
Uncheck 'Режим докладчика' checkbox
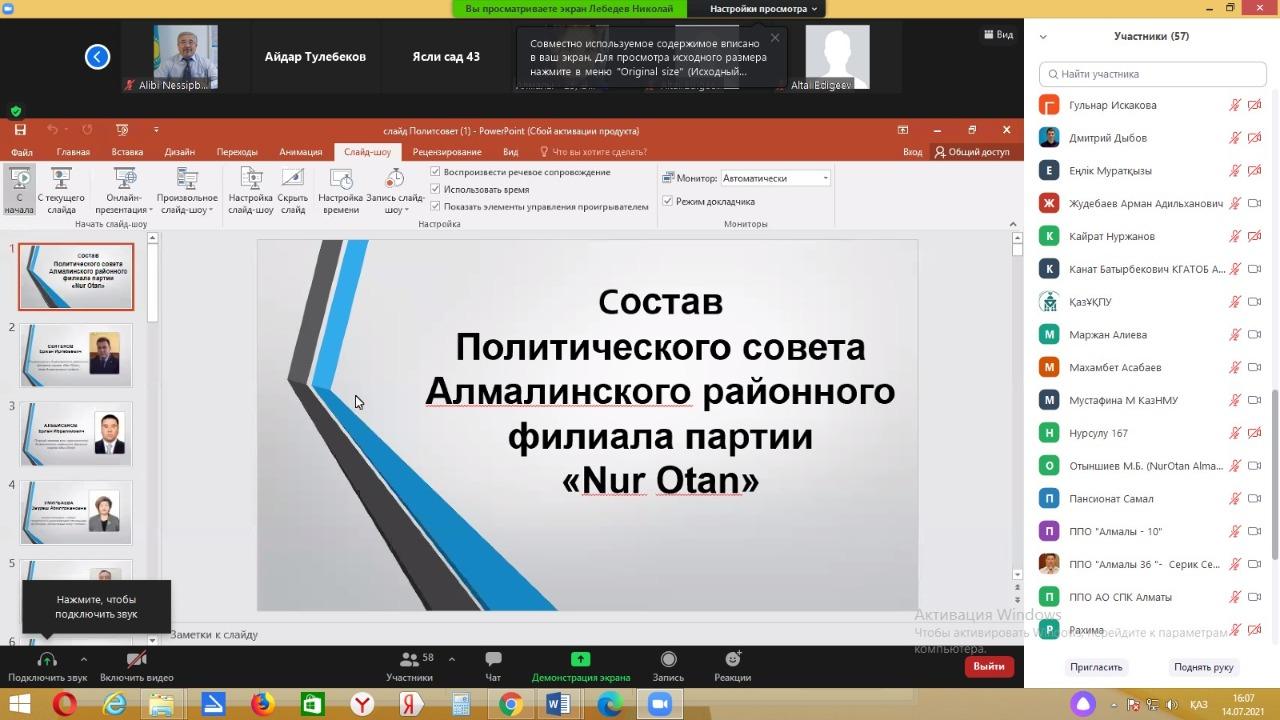(668, 201)
